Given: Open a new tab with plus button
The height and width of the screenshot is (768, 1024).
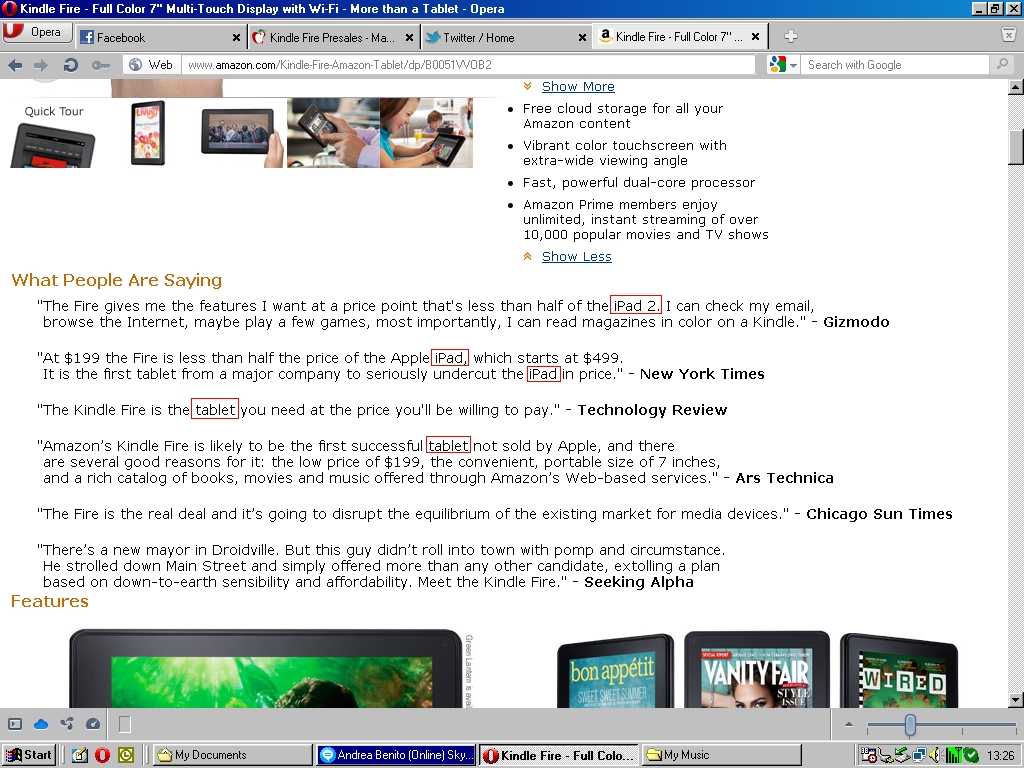Looking at the screenshot, I should point(790,37).
